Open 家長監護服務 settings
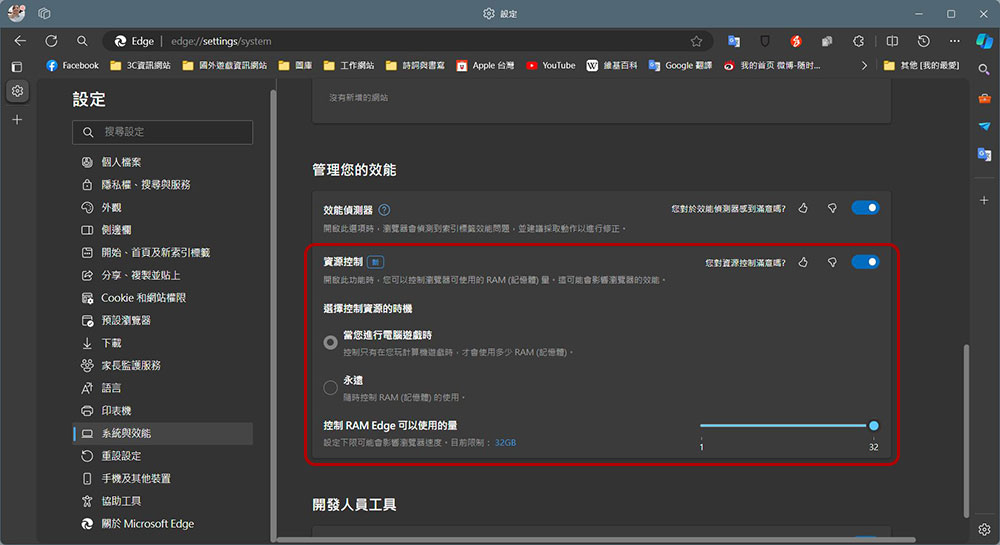This screenshot has height=545, width=1000. pos(163,365)
